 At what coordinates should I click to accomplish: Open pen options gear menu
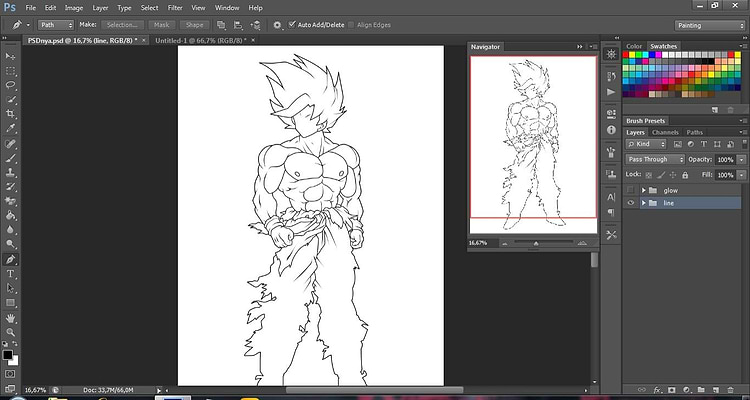[277, 25]
